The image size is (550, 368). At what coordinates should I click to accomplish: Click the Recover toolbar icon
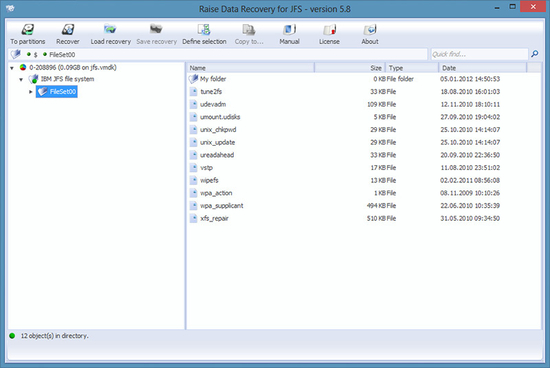(x=68, y=30)
